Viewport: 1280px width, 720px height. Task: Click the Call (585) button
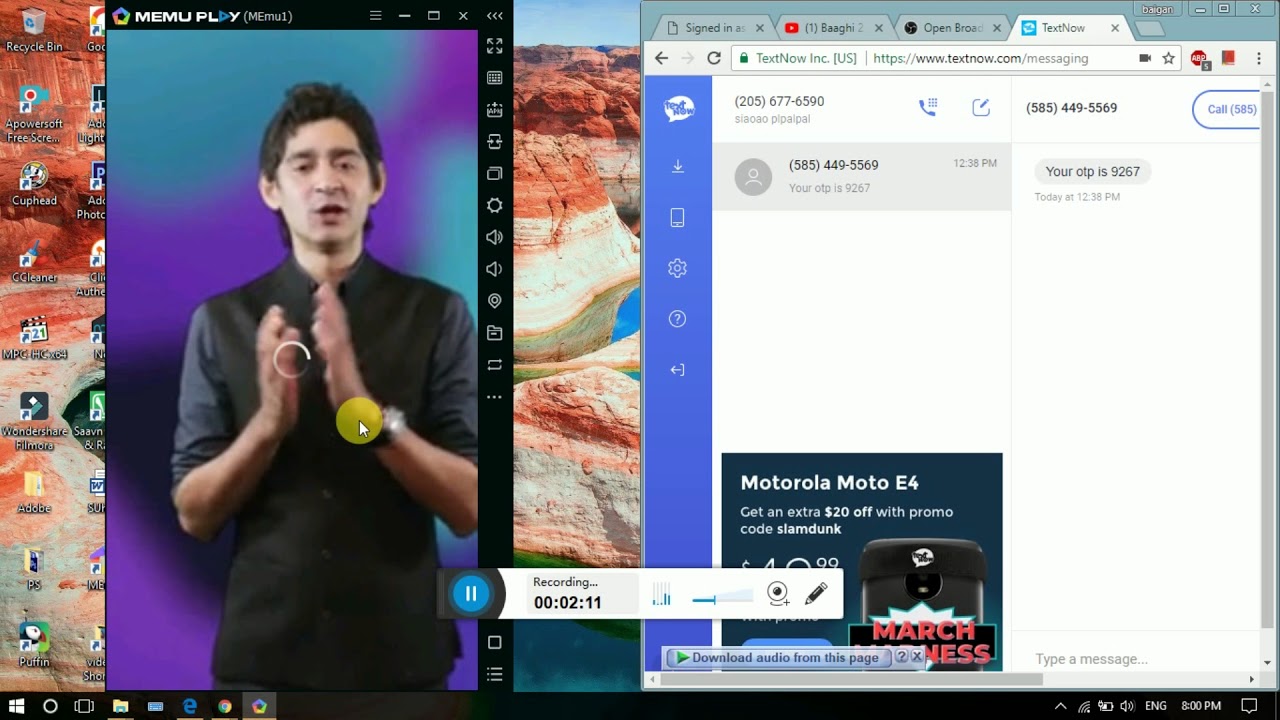[1227, 109]
